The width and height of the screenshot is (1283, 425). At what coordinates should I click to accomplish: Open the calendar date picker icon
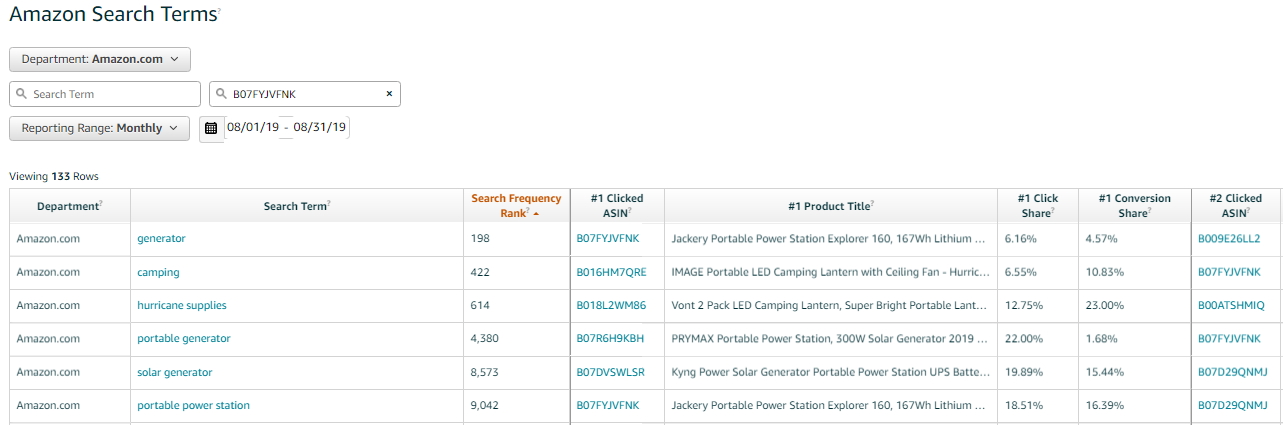coord(211,128)
